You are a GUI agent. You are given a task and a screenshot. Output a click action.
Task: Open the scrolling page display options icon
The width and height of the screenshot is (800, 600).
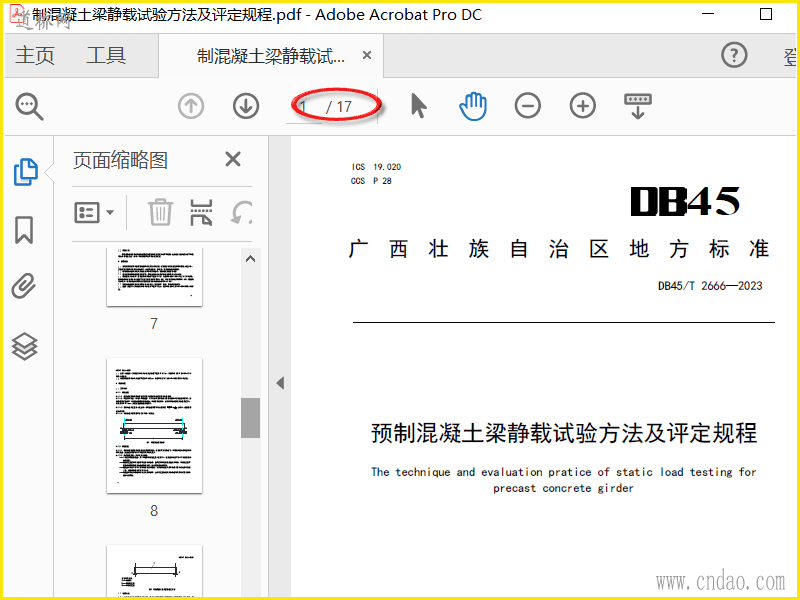638,106
